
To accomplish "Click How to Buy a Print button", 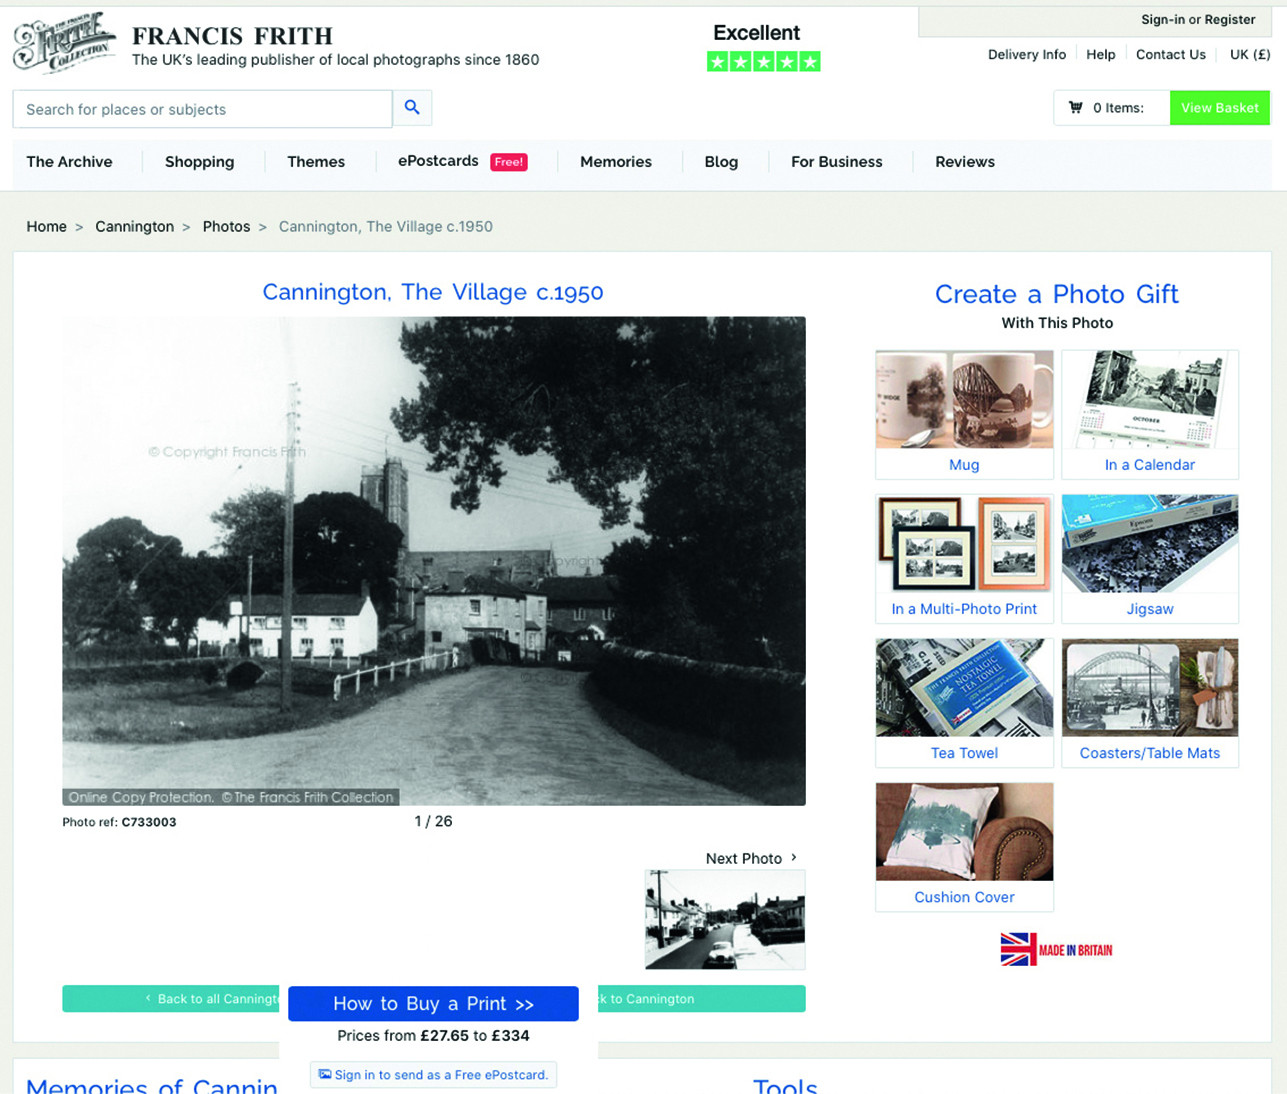I will pos(433,1004).
